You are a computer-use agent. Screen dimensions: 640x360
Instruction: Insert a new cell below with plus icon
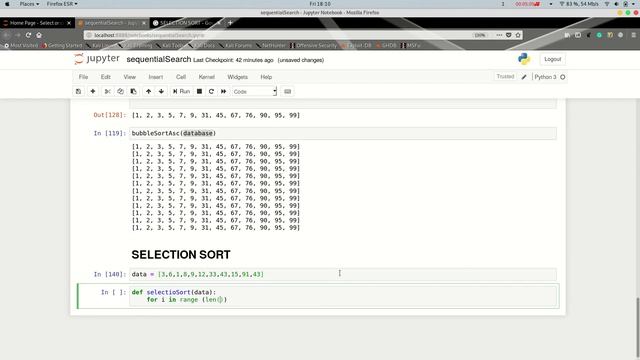(93, 91)
